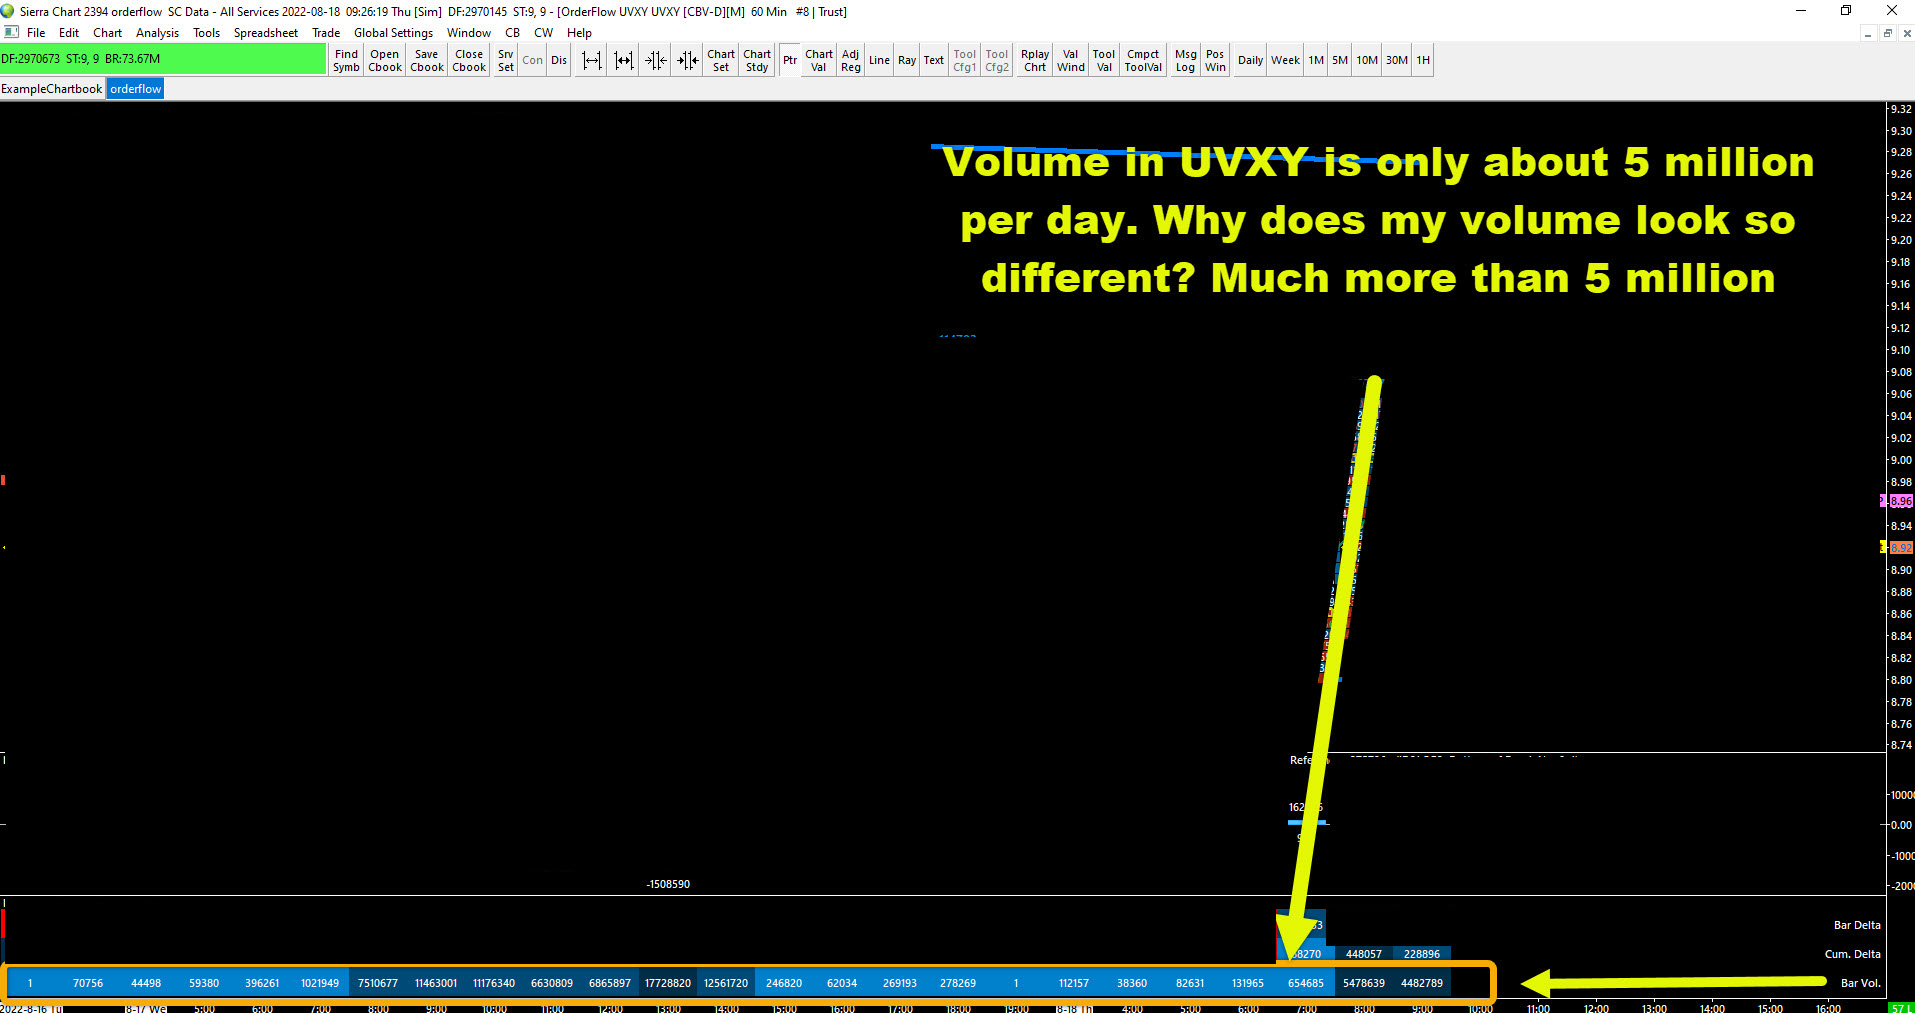Click the Tool Cfg1 button
The image size is (1915, 1013).
tap(965, 61)
